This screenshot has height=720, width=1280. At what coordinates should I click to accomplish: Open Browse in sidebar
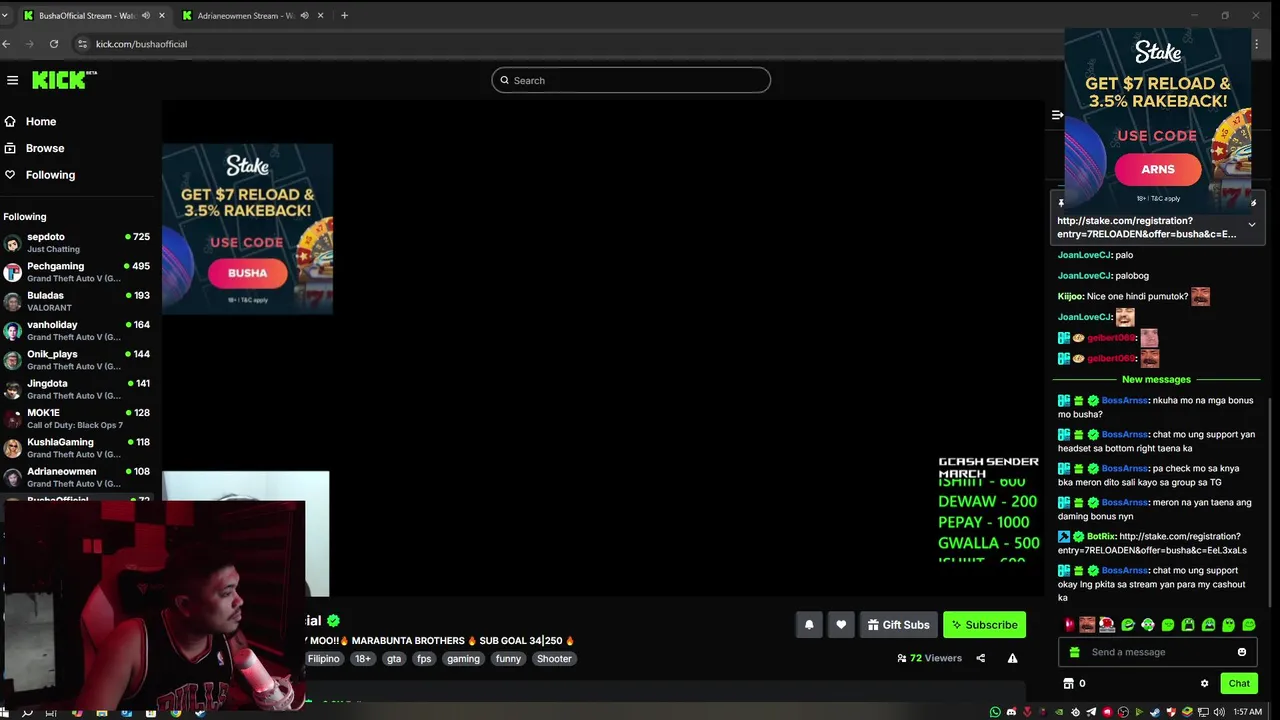point(45,148)
